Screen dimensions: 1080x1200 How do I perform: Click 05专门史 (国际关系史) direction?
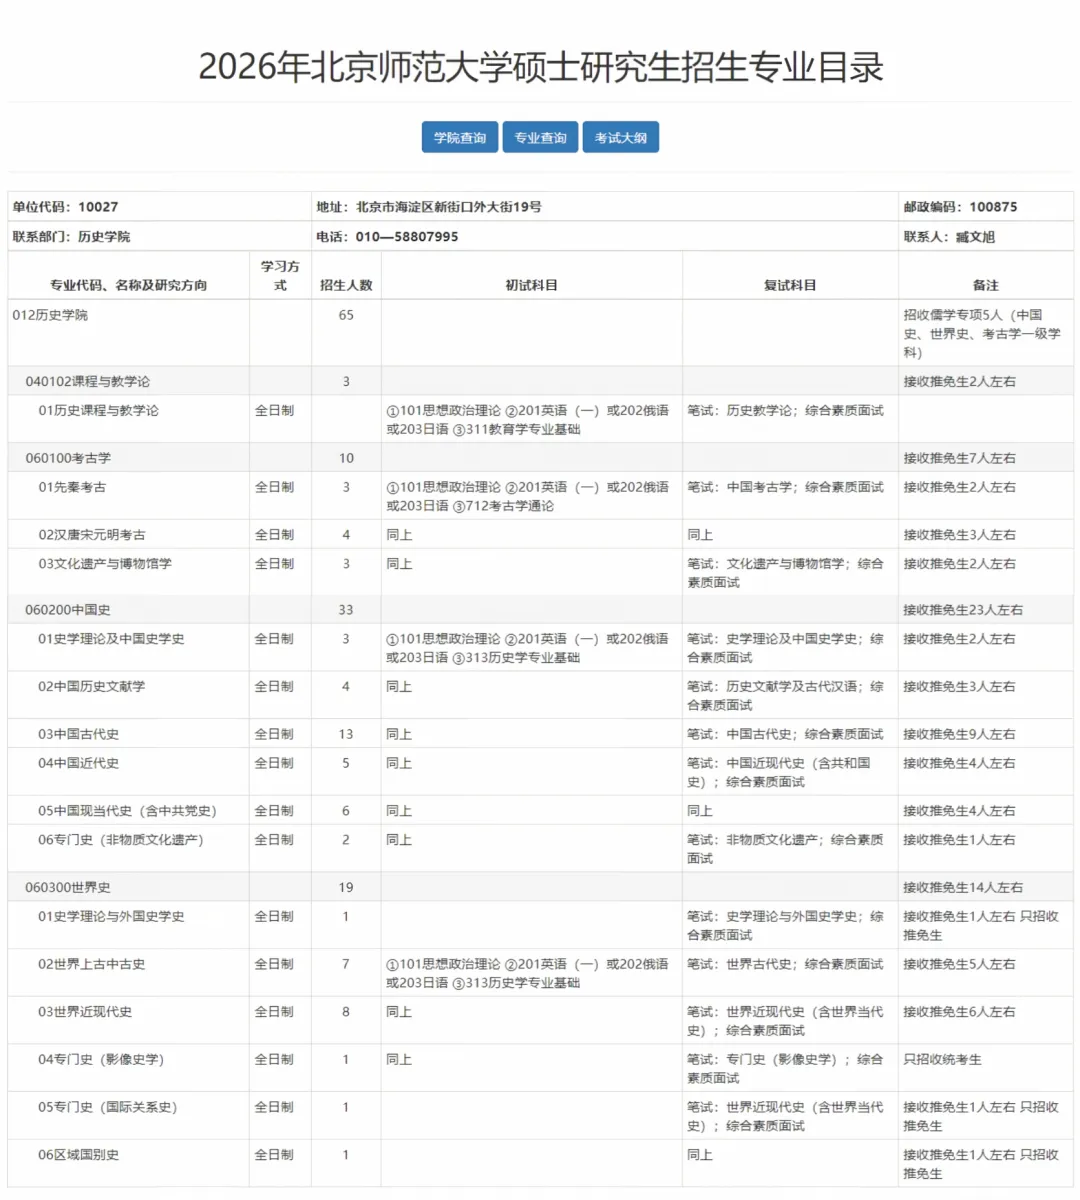point(108,1107)
